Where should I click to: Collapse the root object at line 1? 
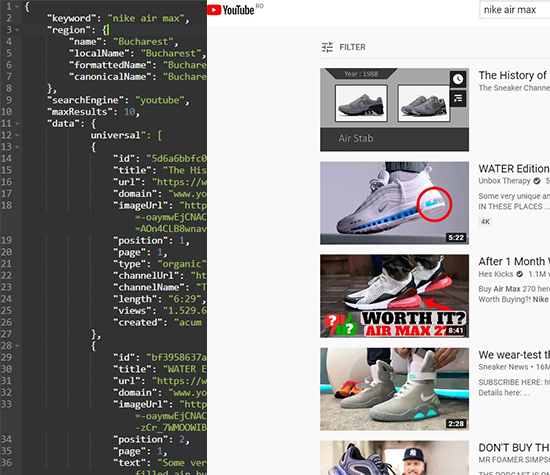17,7
